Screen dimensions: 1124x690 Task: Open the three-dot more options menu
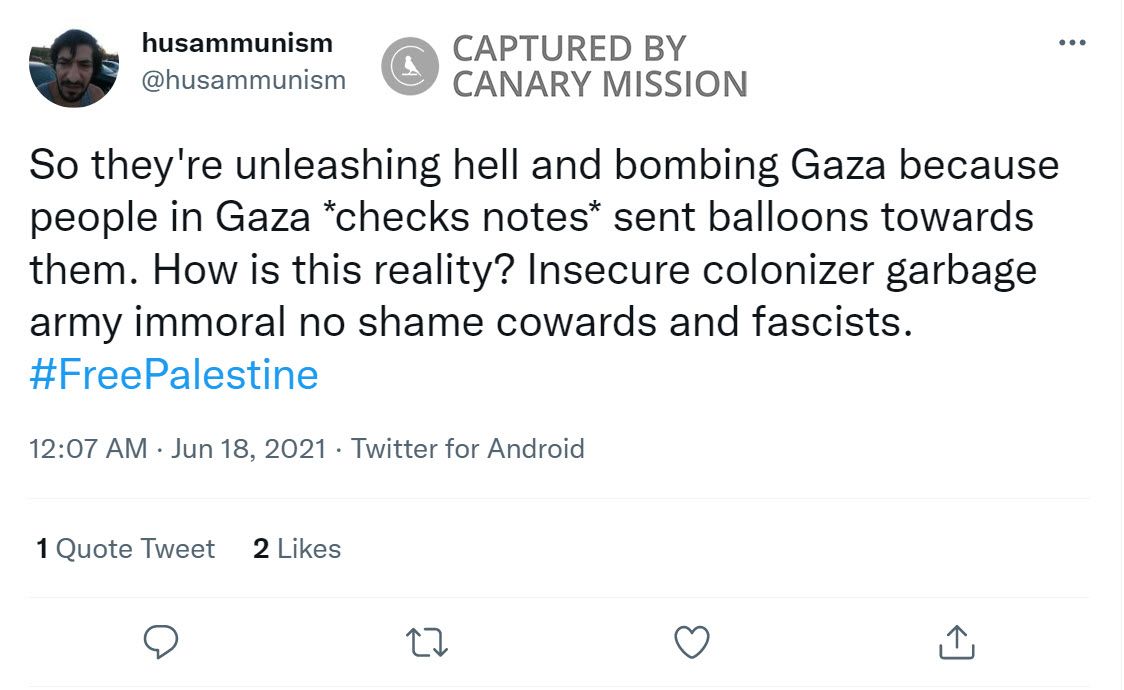coord(1071,43)
